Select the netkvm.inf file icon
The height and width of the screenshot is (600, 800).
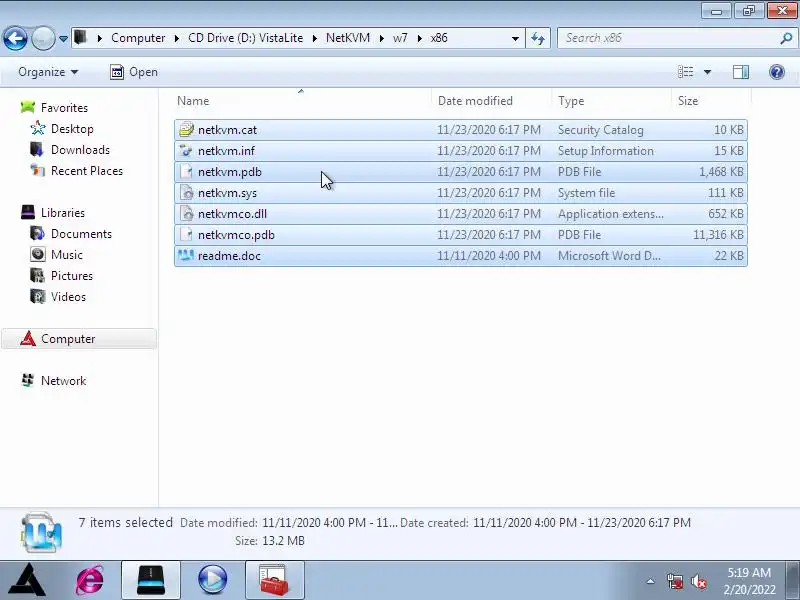coord(186,151)
